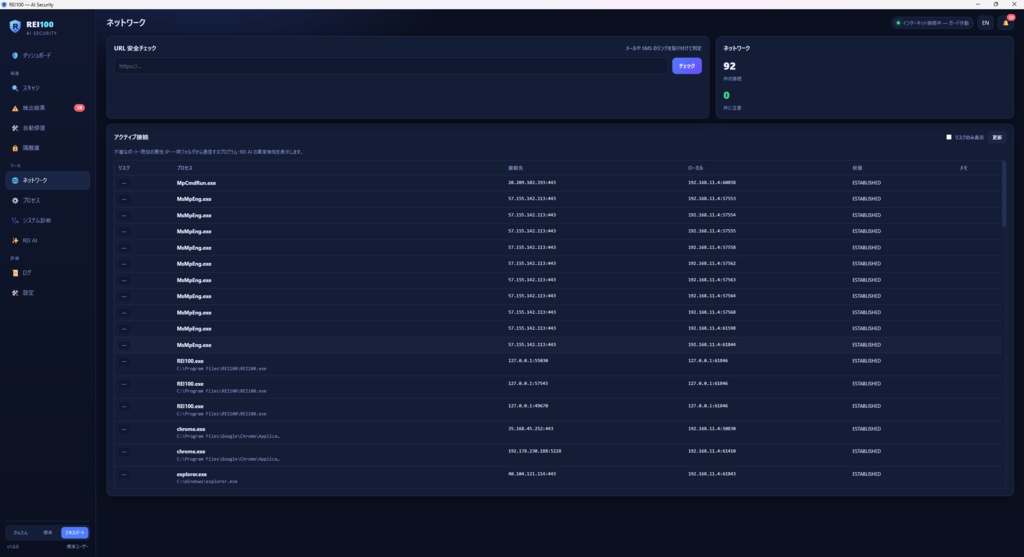Image resolution: width=1024 pixels, height=557 pixels.
Task: Click the green 0 warnings count
Action: pos(726,95)
